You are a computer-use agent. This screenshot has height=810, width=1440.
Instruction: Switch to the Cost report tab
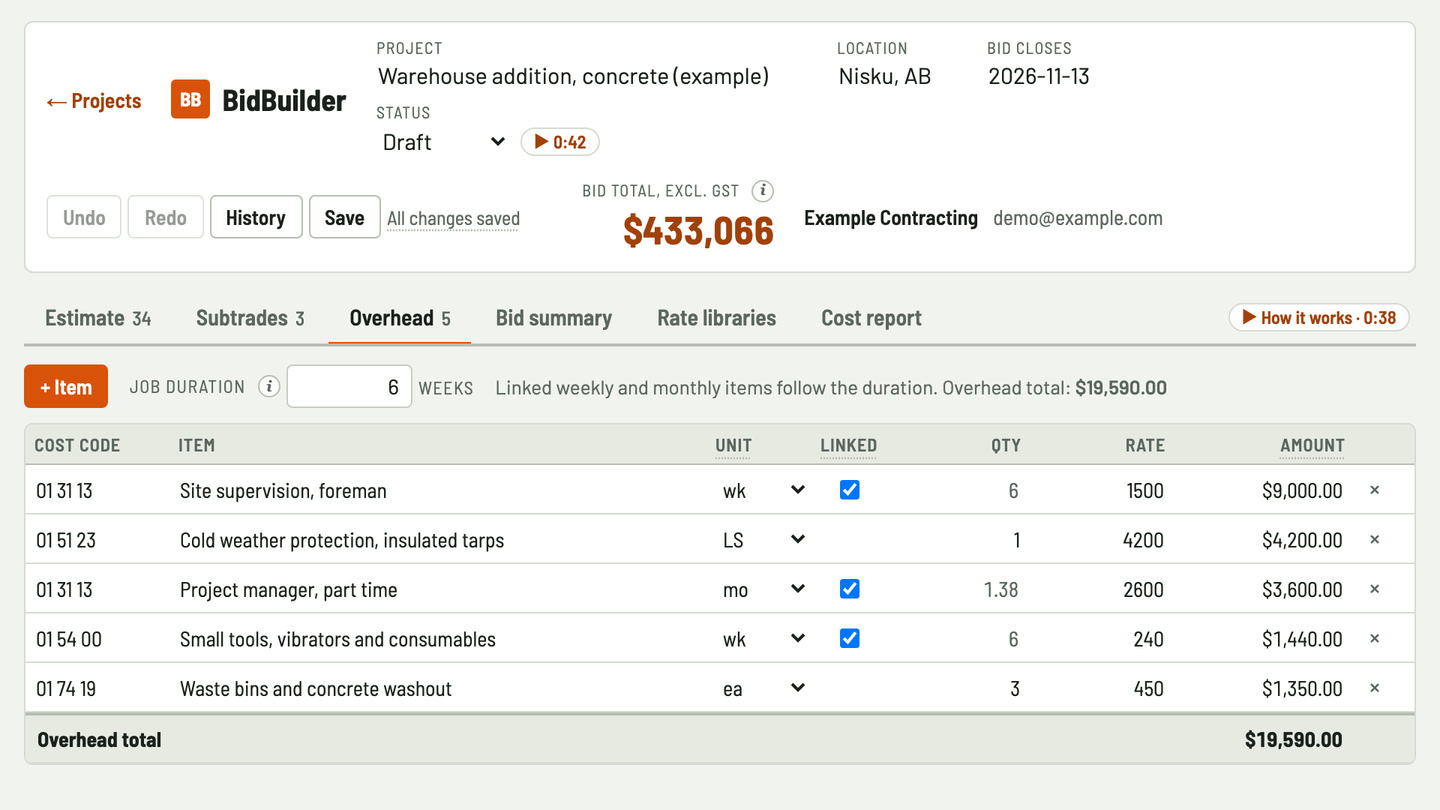[872, 318]
